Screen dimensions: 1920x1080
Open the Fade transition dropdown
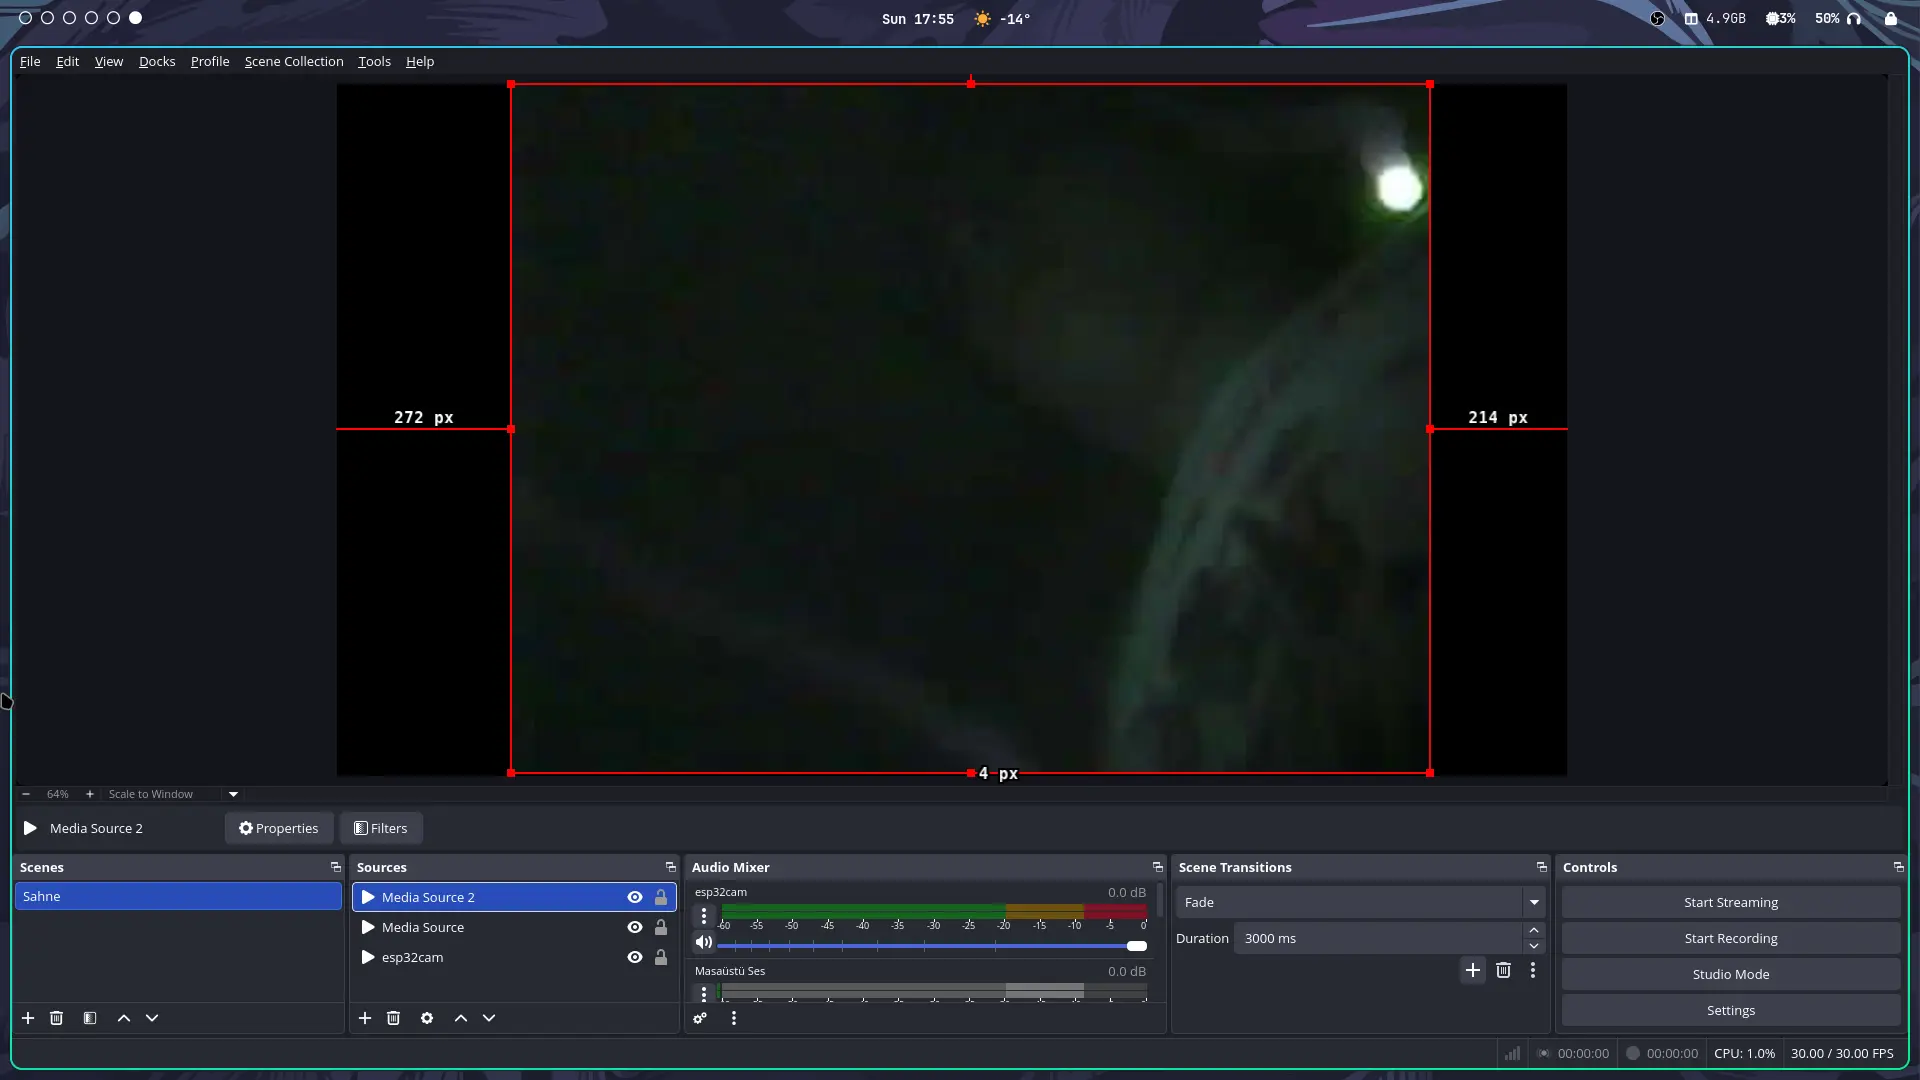[x=1534, y=902]
